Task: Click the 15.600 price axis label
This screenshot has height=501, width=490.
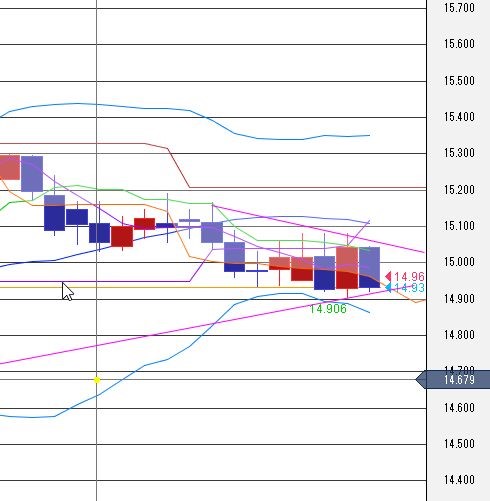Action: [x=459, y=44]
